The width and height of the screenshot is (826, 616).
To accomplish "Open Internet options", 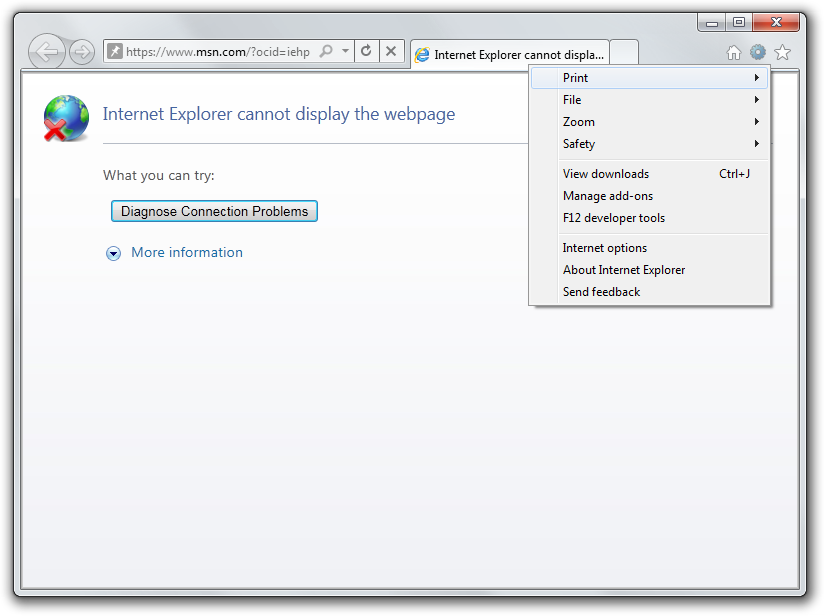I will coord(649,248).
